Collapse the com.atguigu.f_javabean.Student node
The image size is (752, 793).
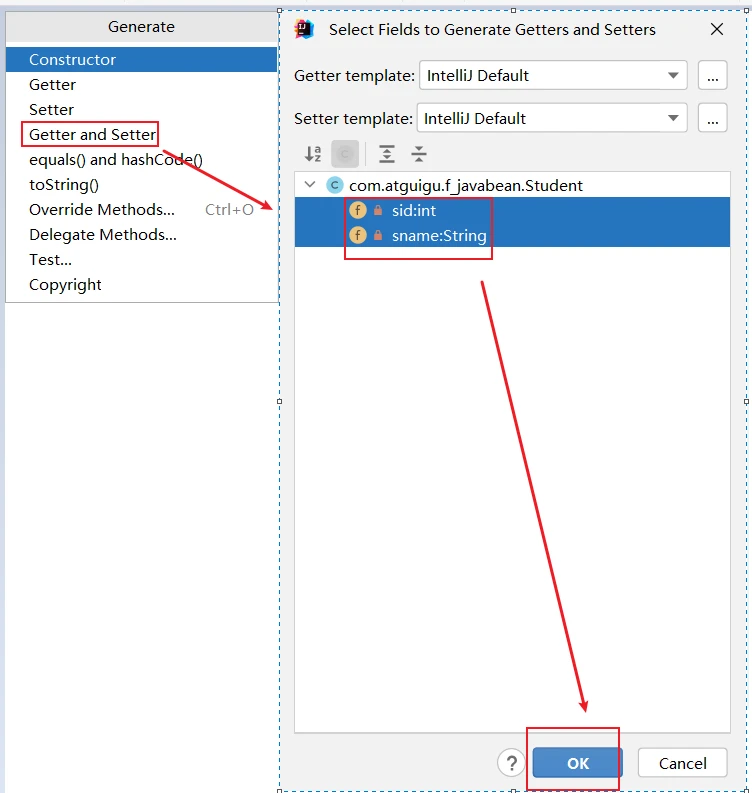pos(310,185)
